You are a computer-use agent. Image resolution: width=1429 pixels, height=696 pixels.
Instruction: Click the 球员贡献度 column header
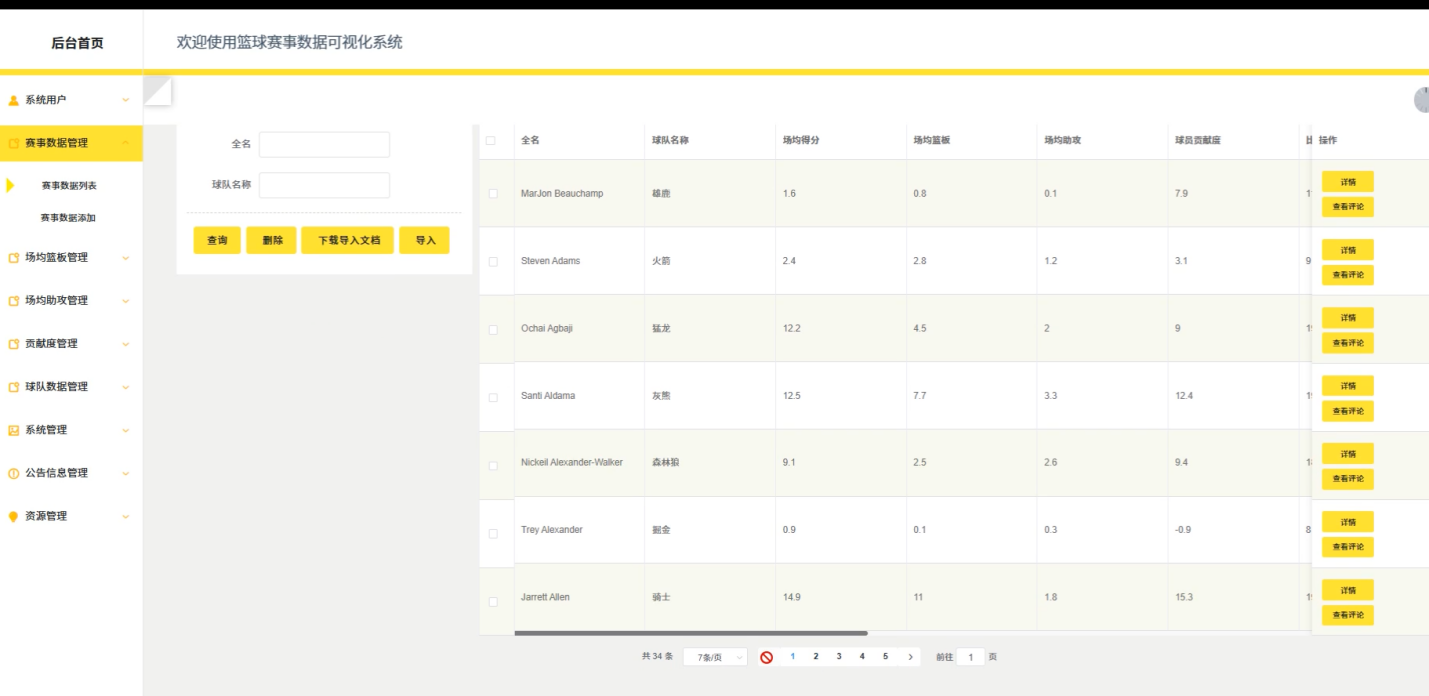pyautogui.click(x=1198, y=140)
